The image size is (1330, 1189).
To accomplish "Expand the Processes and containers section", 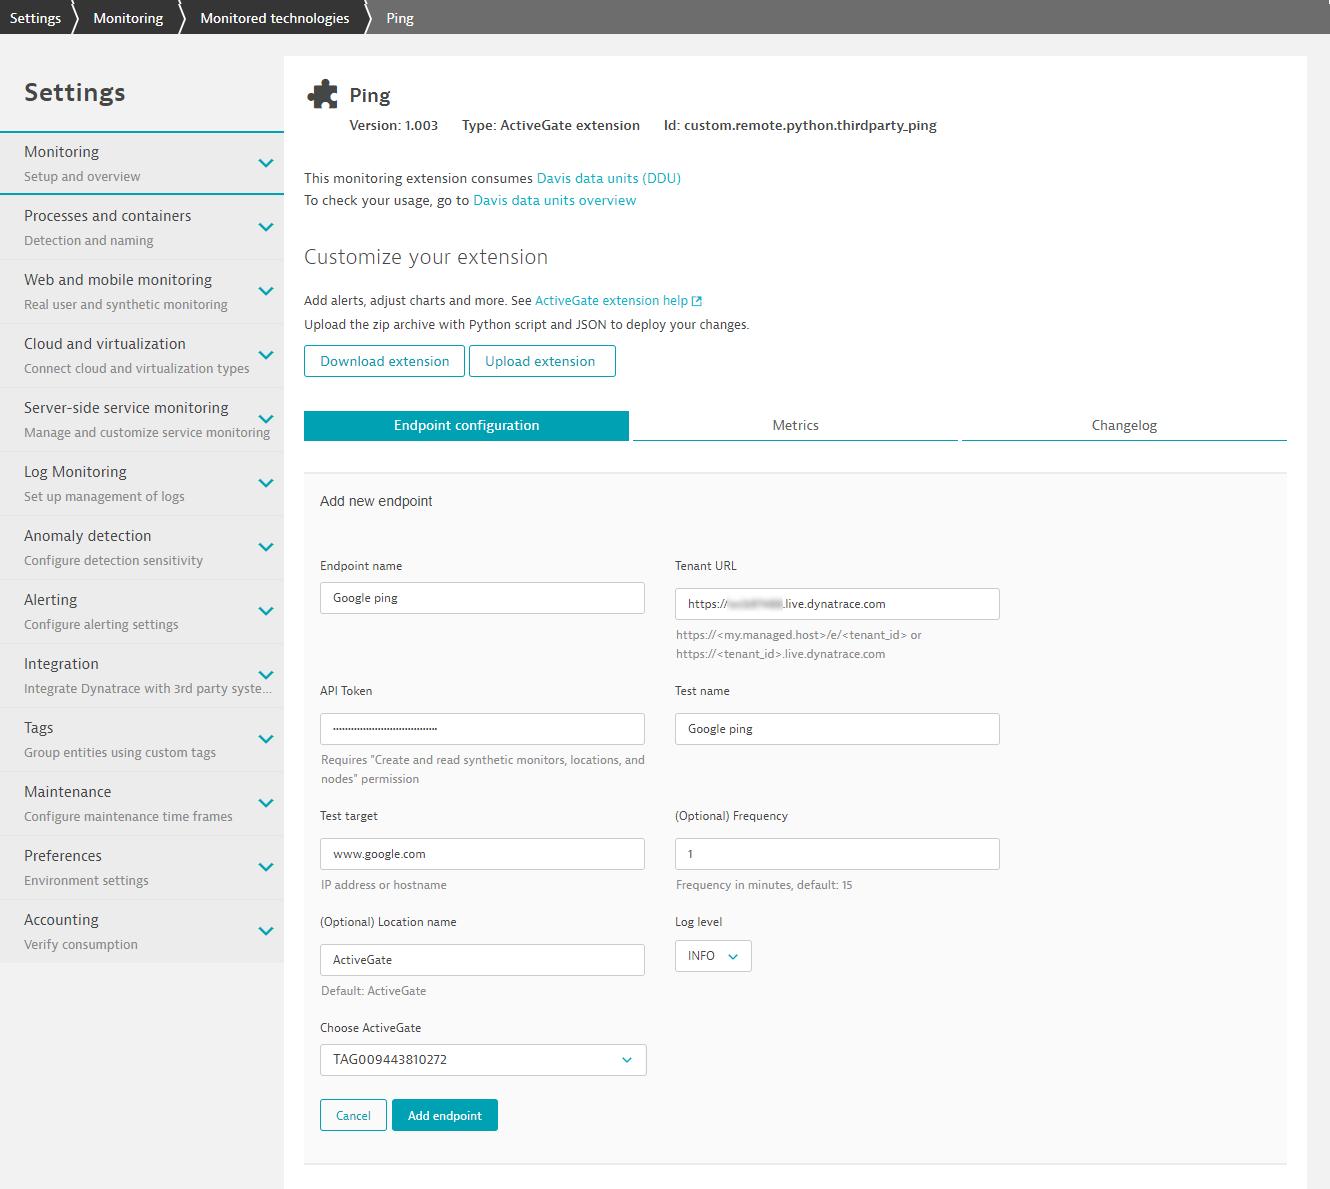I will 266,226.
